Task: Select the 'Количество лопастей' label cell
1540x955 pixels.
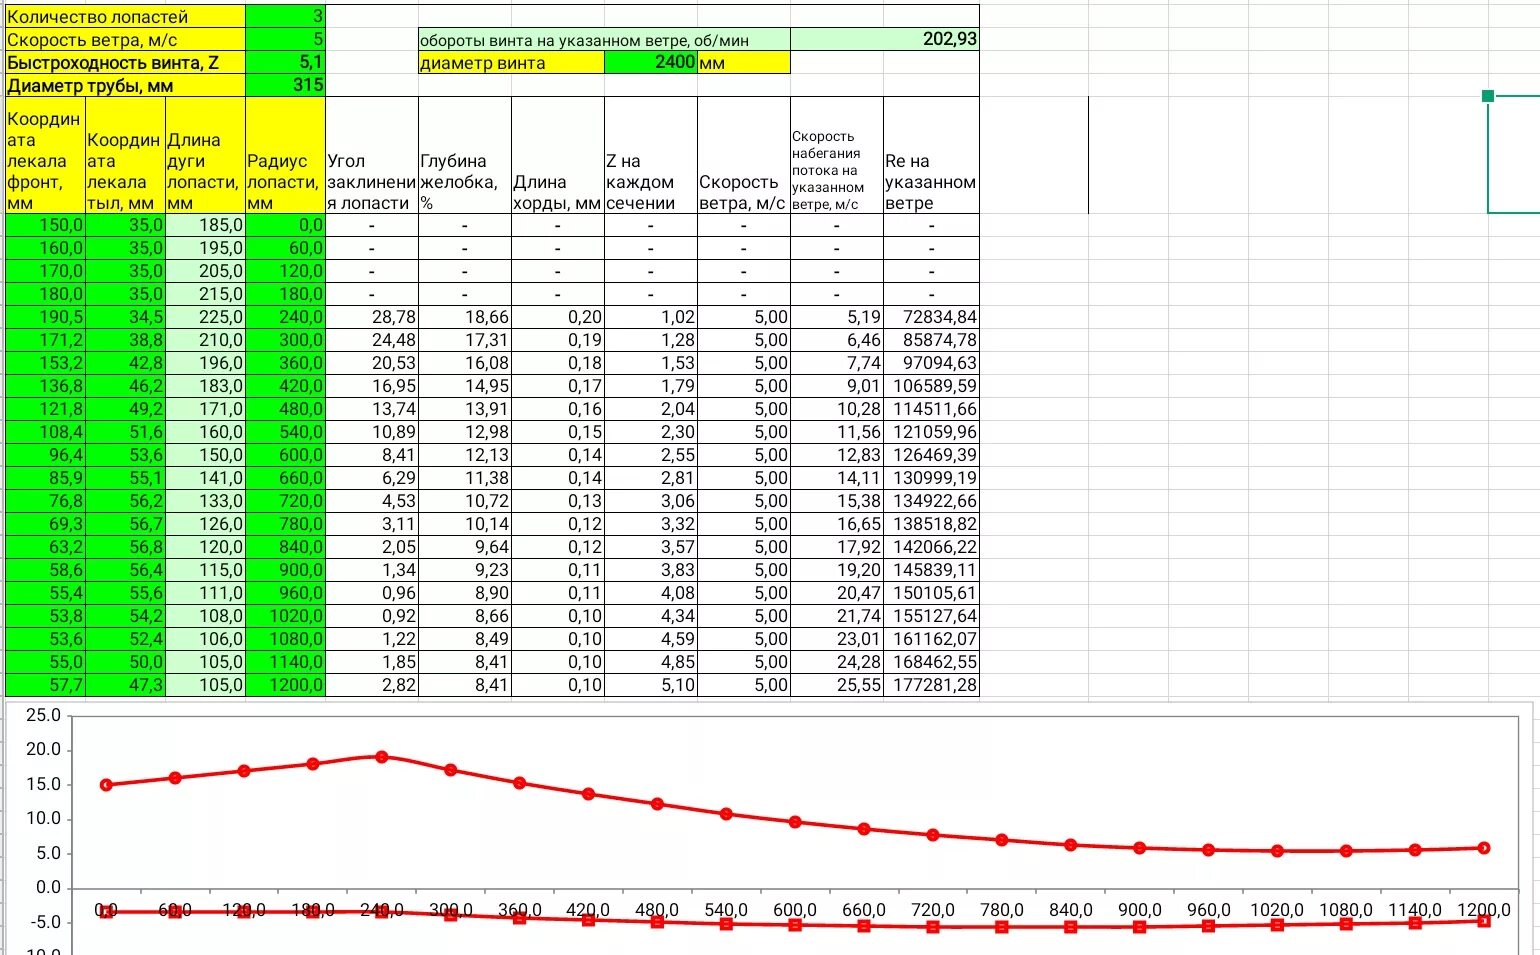Action: pos(125,16)
